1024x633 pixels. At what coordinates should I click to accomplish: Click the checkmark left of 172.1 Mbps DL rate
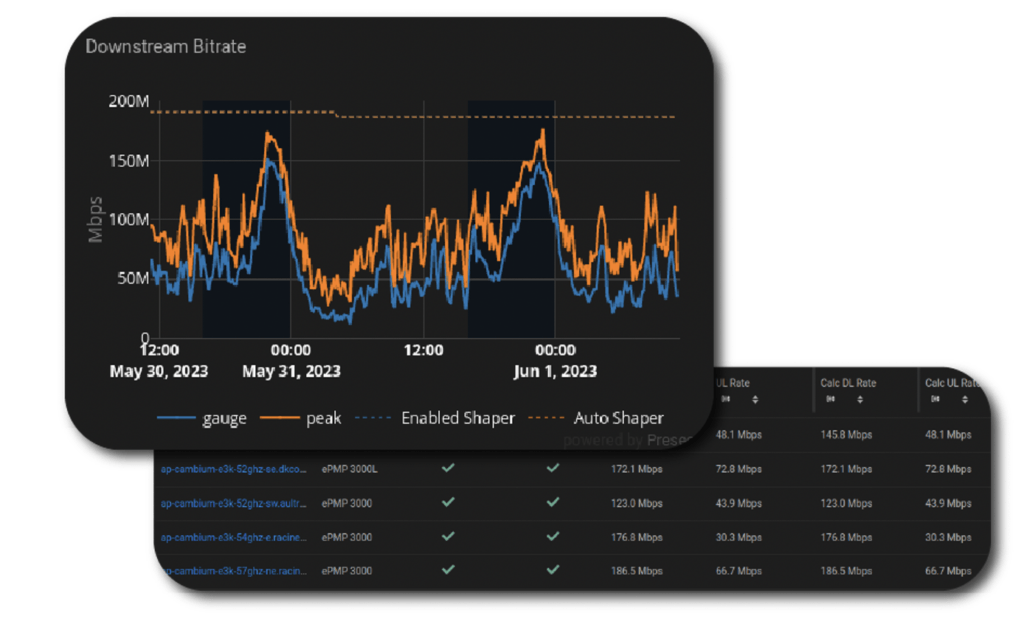(553, 468)
